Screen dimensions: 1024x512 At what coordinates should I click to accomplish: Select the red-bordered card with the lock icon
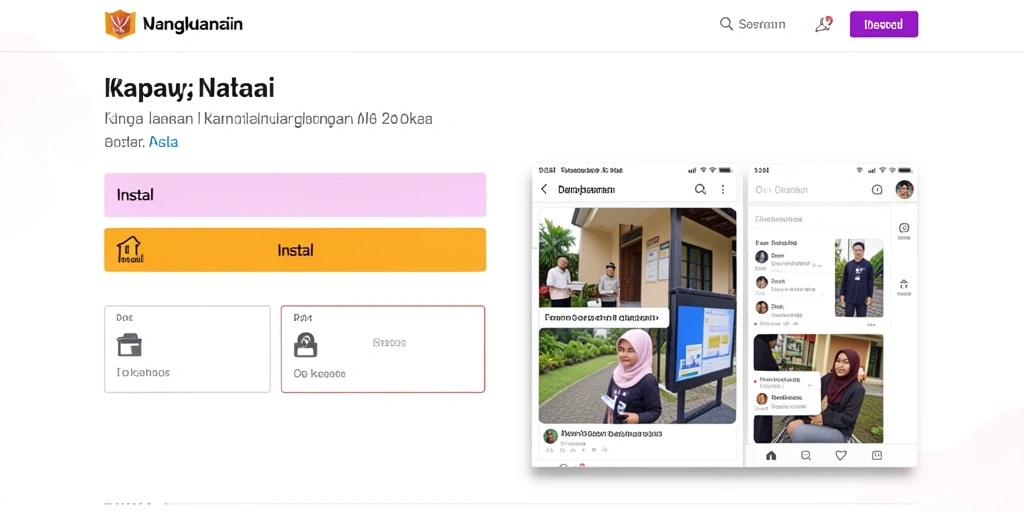[383, 349]
